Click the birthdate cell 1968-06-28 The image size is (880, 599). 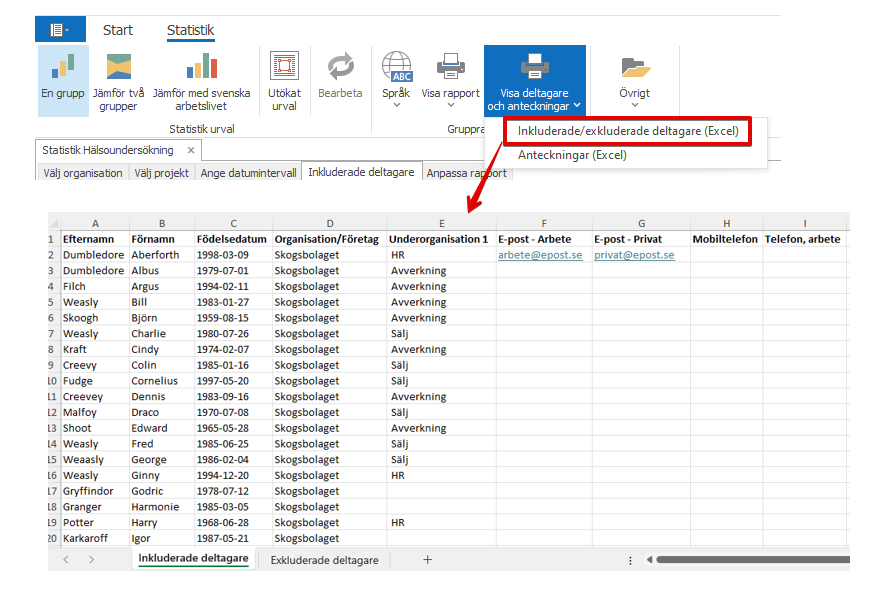point(233,522)
